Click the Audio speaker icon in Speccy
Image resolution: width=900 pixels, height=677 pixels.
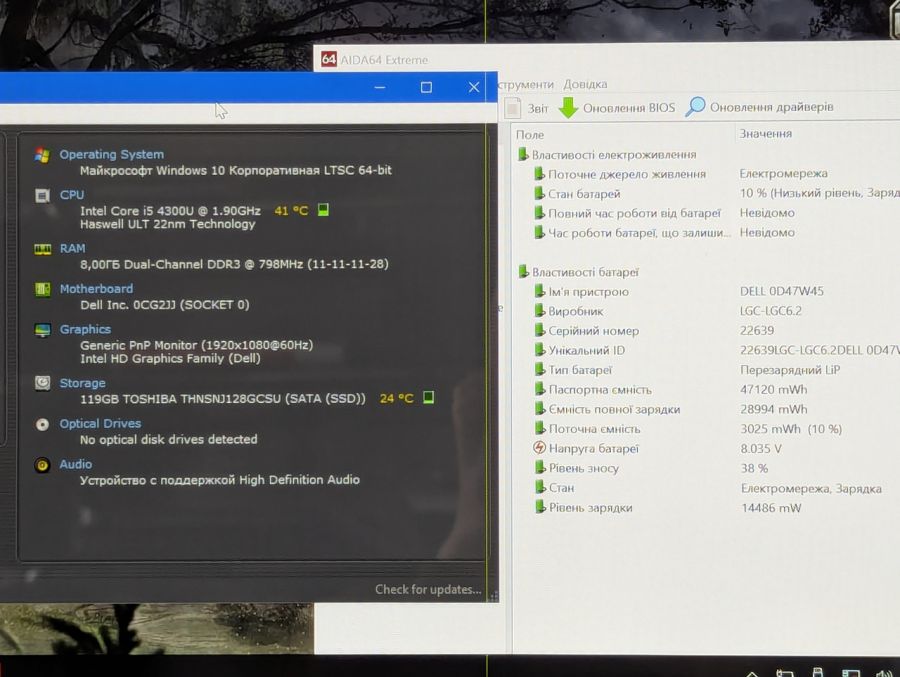pos(42,465)
